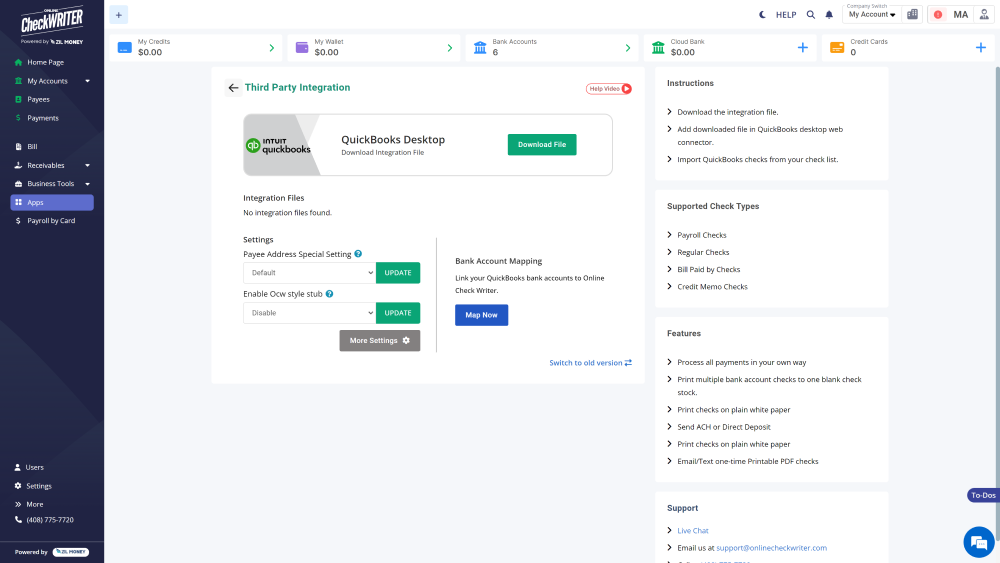This screenshot has width=1000, height=563.
Task: Add a Credit Card with the plus icon
Action: pyautogui.click(x=980, y=47)
